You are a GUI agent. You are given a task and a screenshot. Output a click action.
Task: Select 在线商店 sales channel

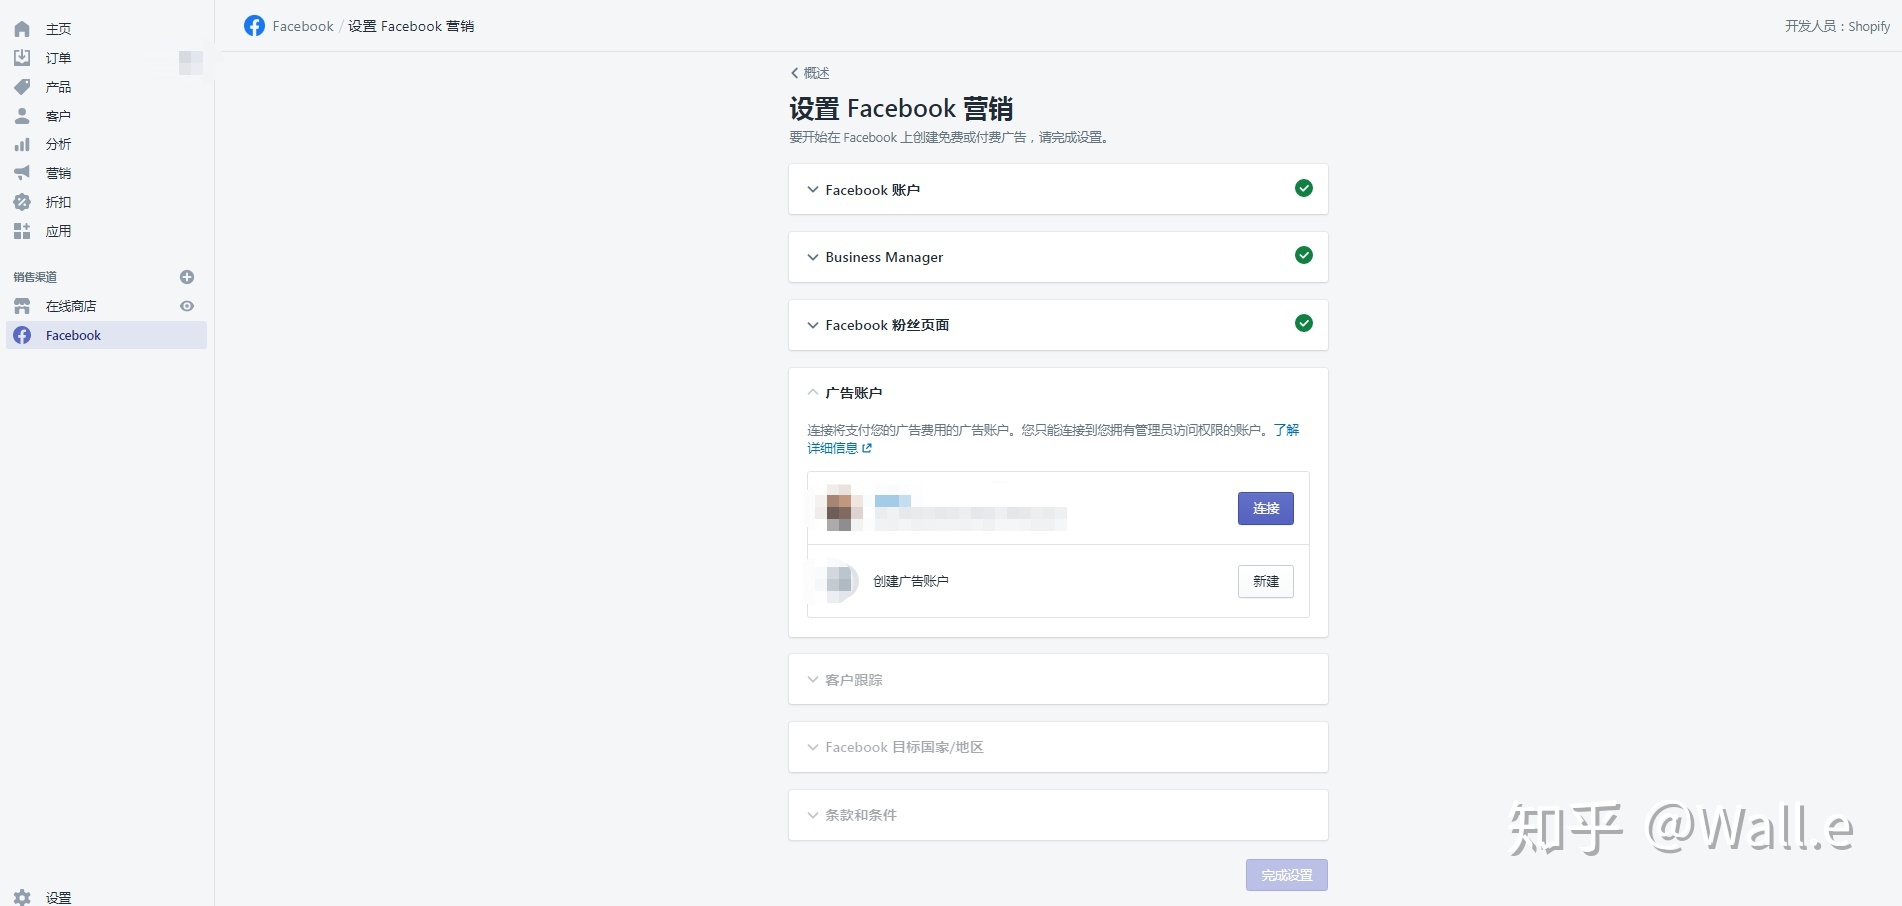[x=71, y=306]
